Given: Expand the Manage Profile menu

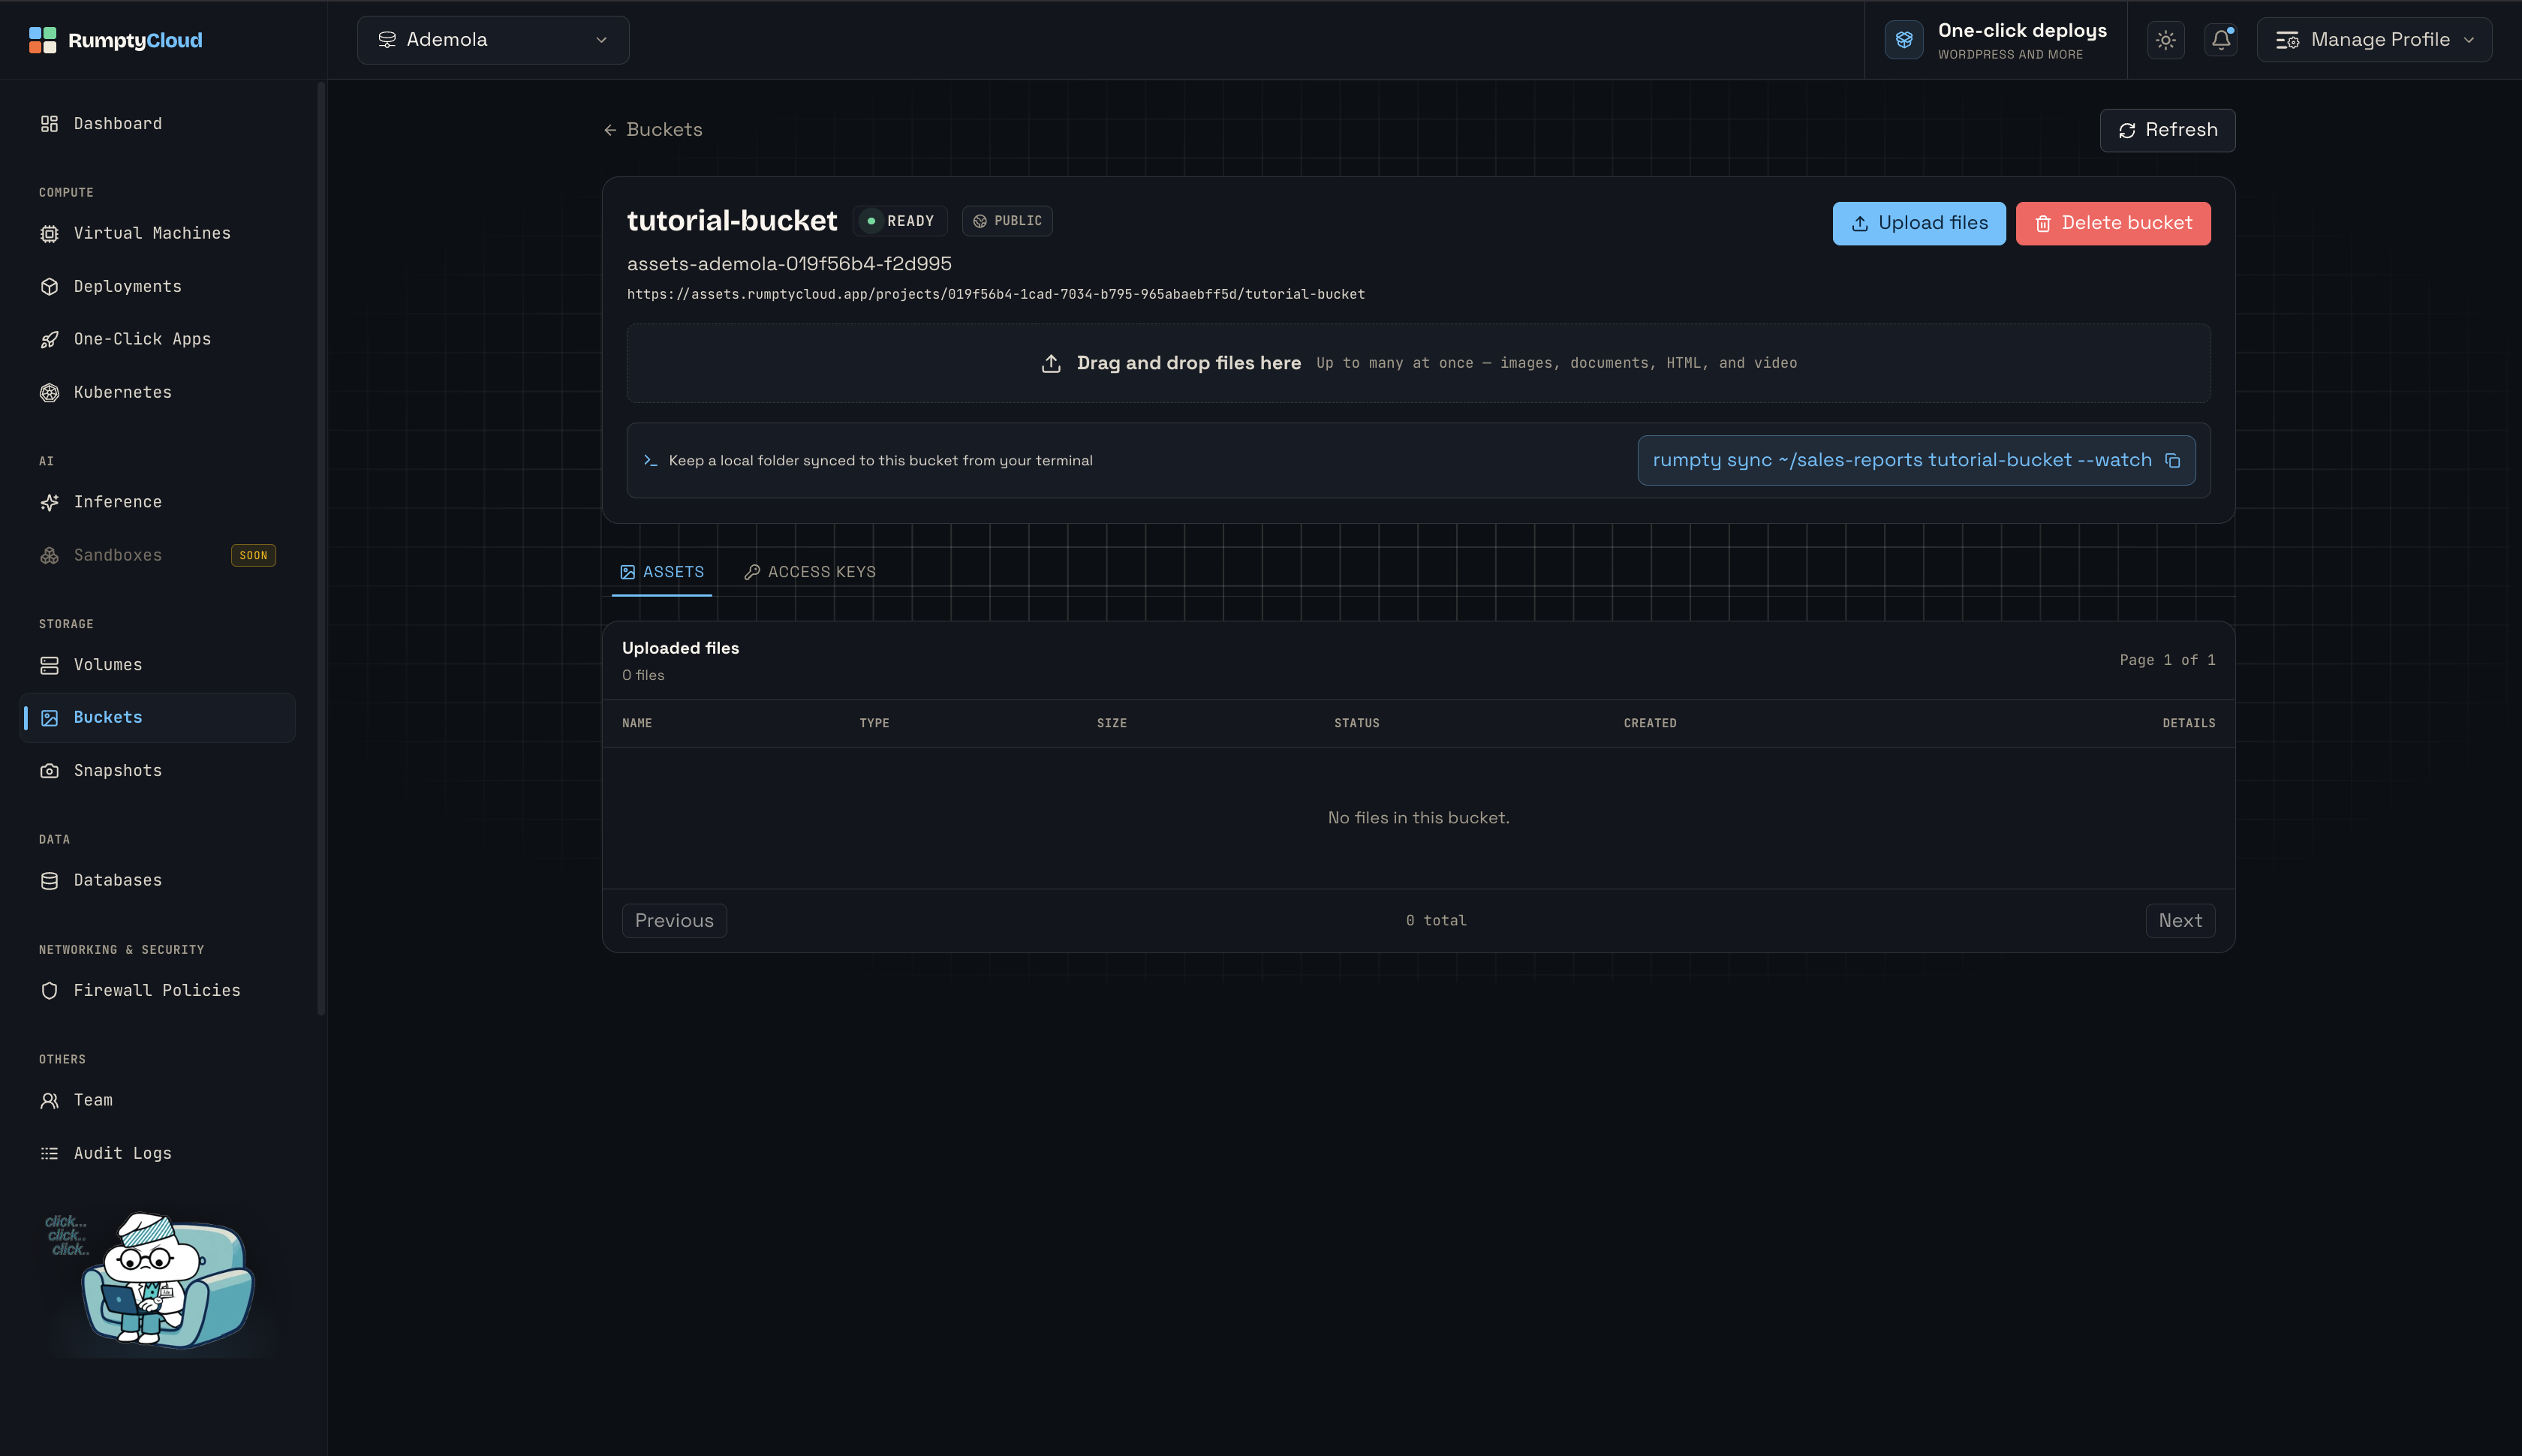Looking at the screenshot, I should 2374,40.
